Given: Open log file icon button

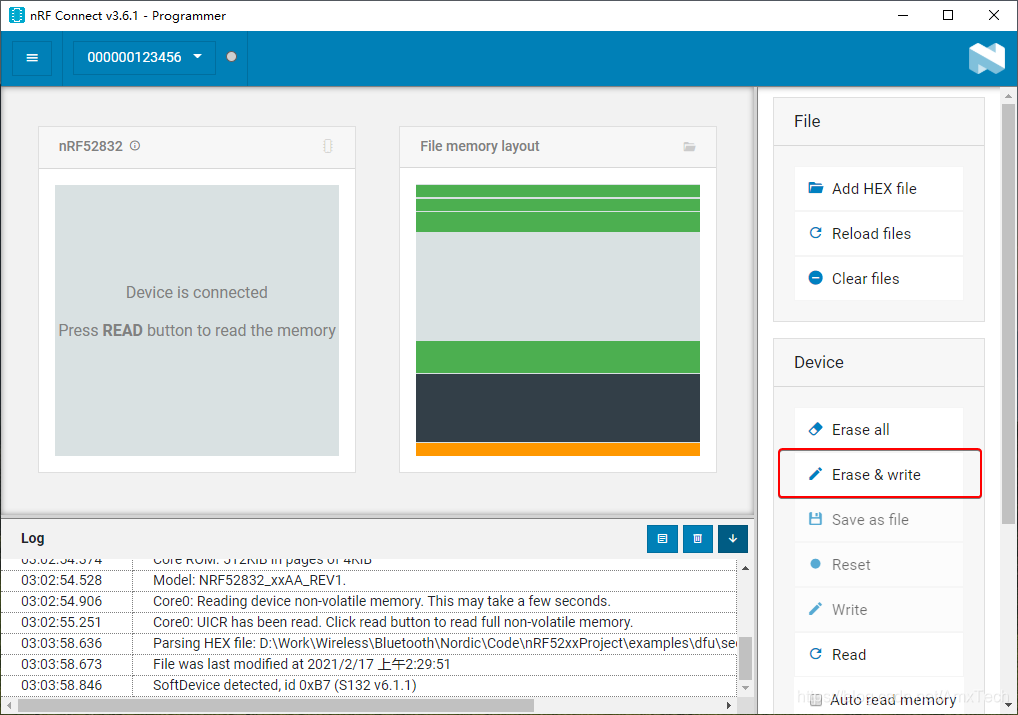Looking at the screenshot, I should (662, 539).
